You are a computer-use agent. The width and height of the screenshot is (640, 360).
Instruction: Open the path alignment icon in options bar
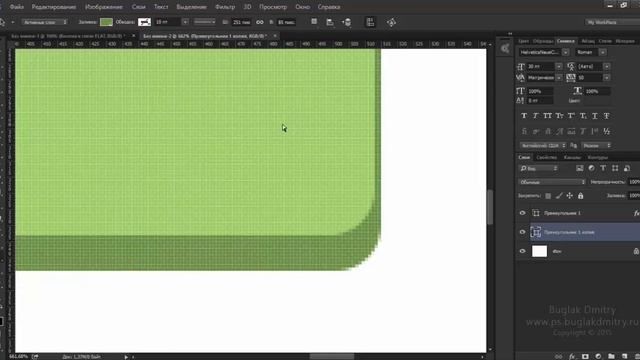(330, 22)
